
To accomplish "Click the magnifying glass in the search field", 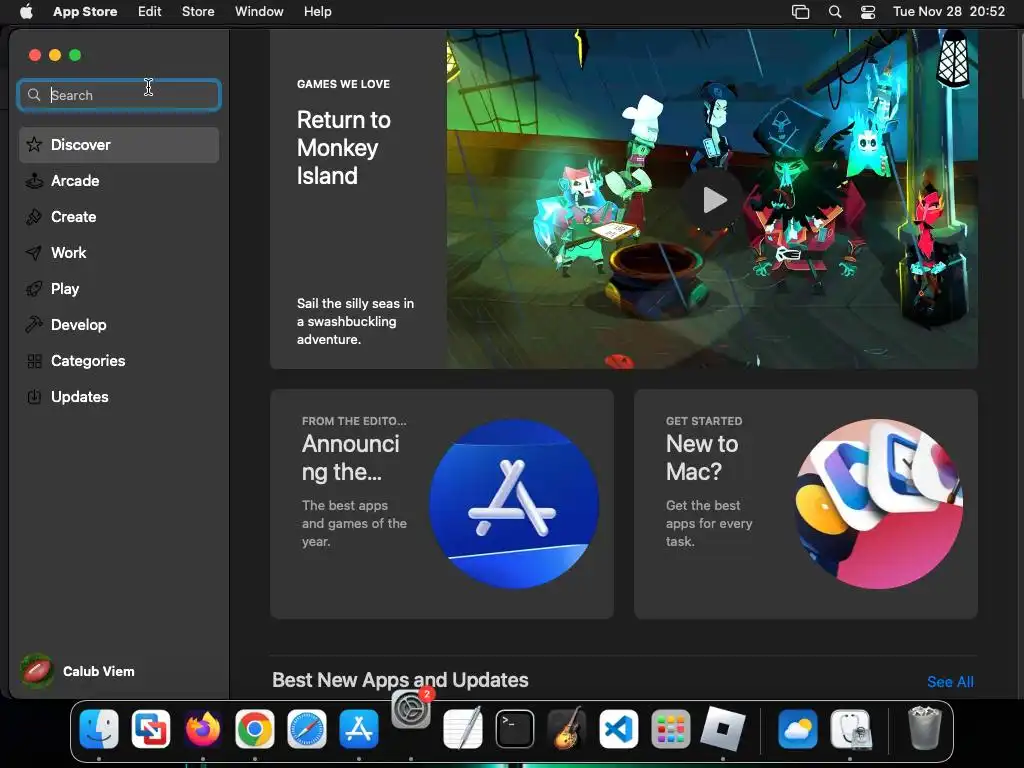I will point(34,95).
